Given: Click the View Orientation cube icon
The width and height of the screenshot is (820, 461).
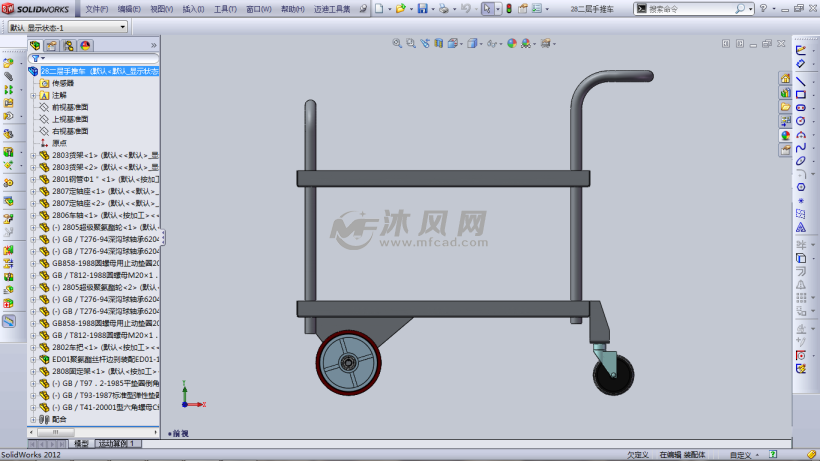Looking at the screenshot, I should (453, 43).
